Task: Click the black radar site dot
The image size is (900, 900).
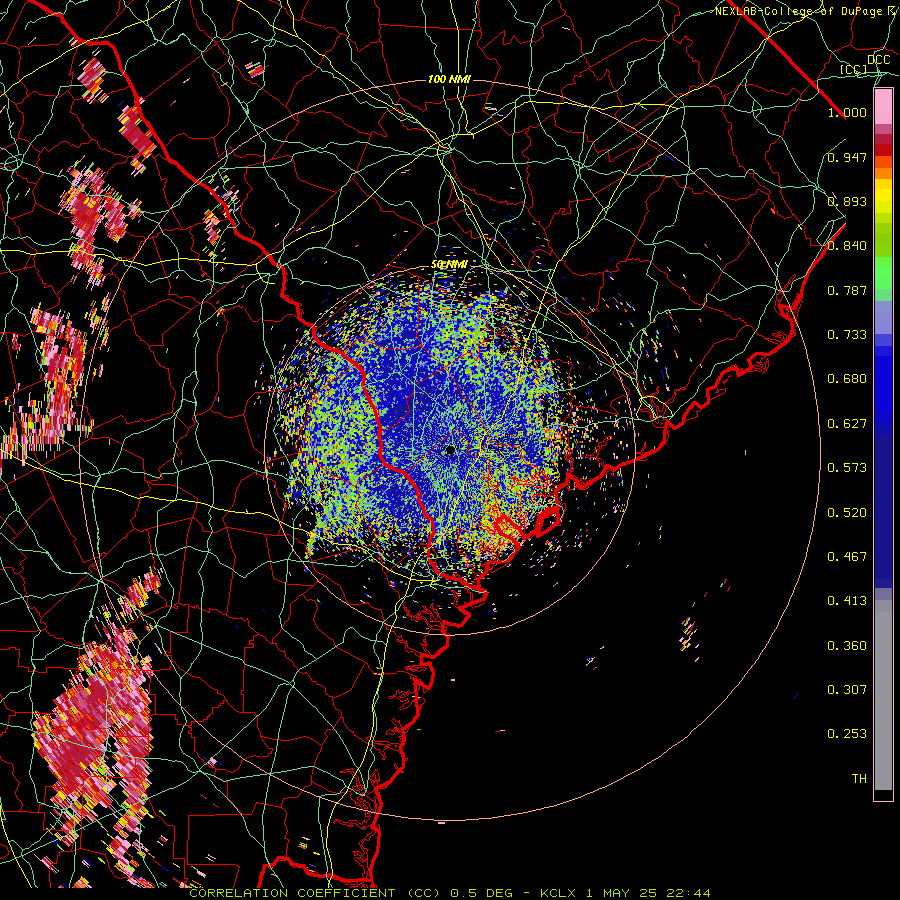Action: click(451, 451)
